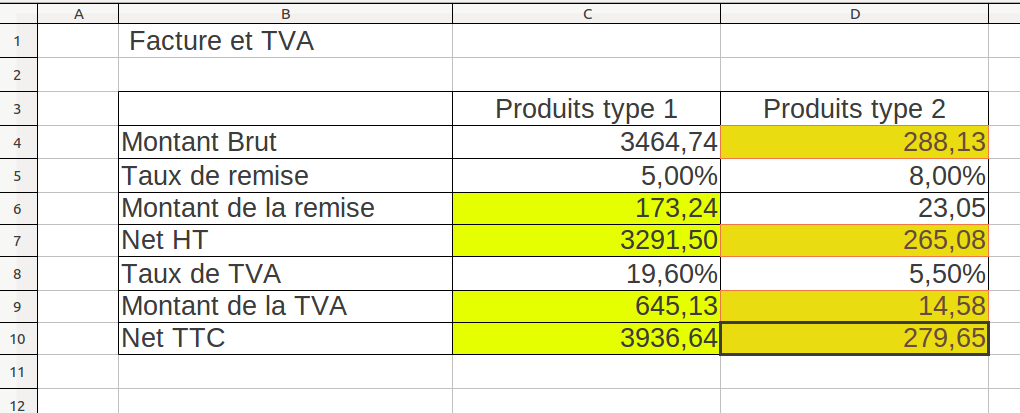Click column header D

click(854, 13)
